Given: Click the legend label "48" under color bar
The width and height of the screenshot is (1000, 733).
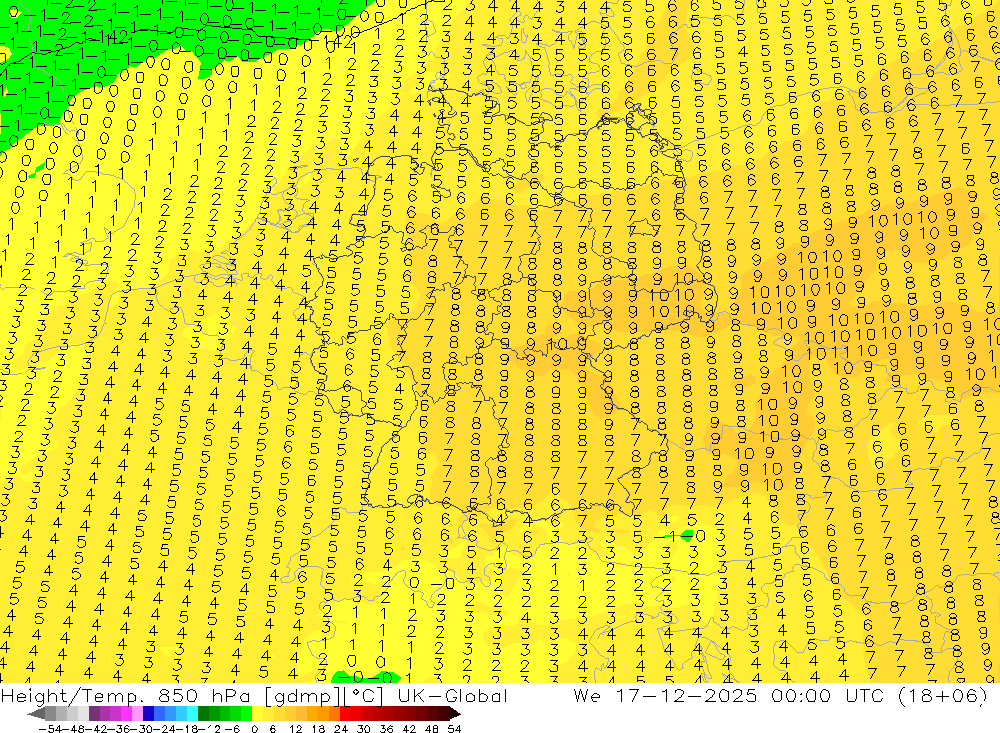Looking at the screenshot, I should pos(432,729).
